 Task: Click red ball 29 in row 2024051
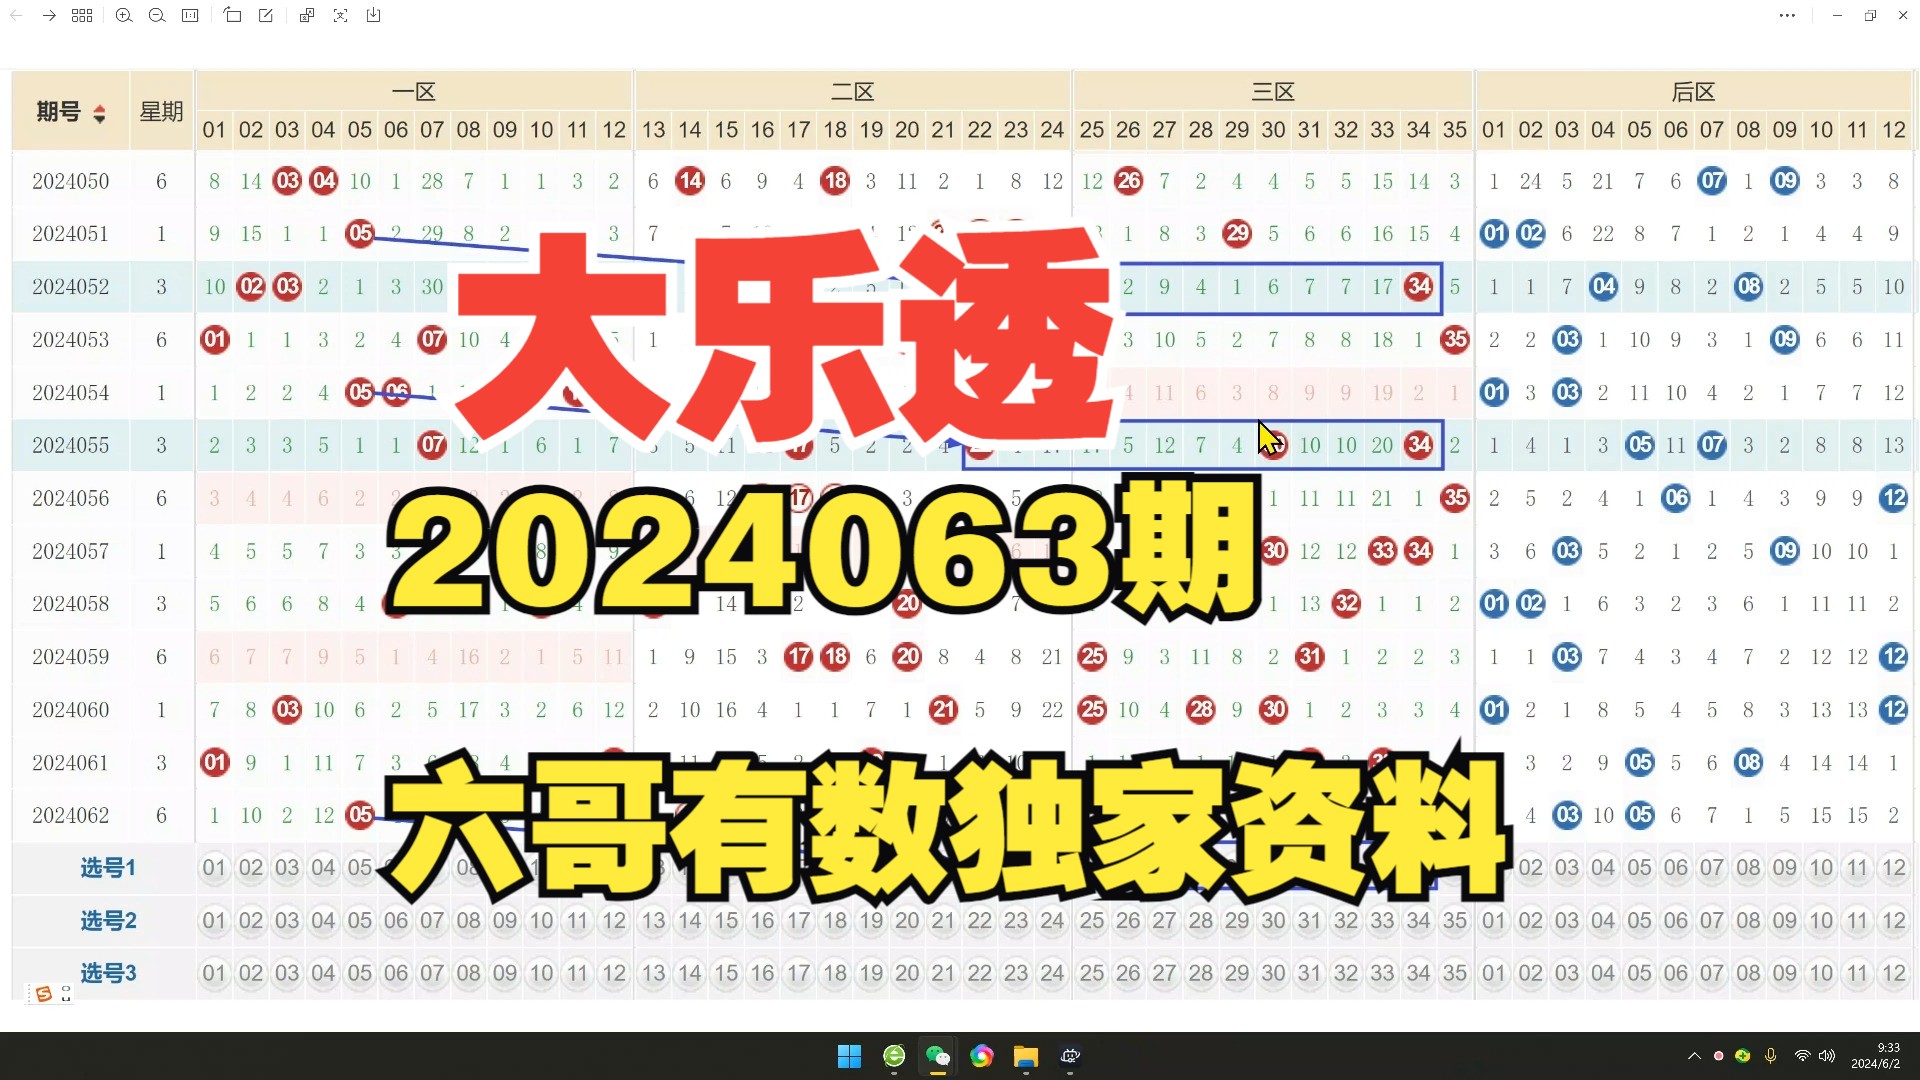pyautogui.click(x=1237, y=234)
